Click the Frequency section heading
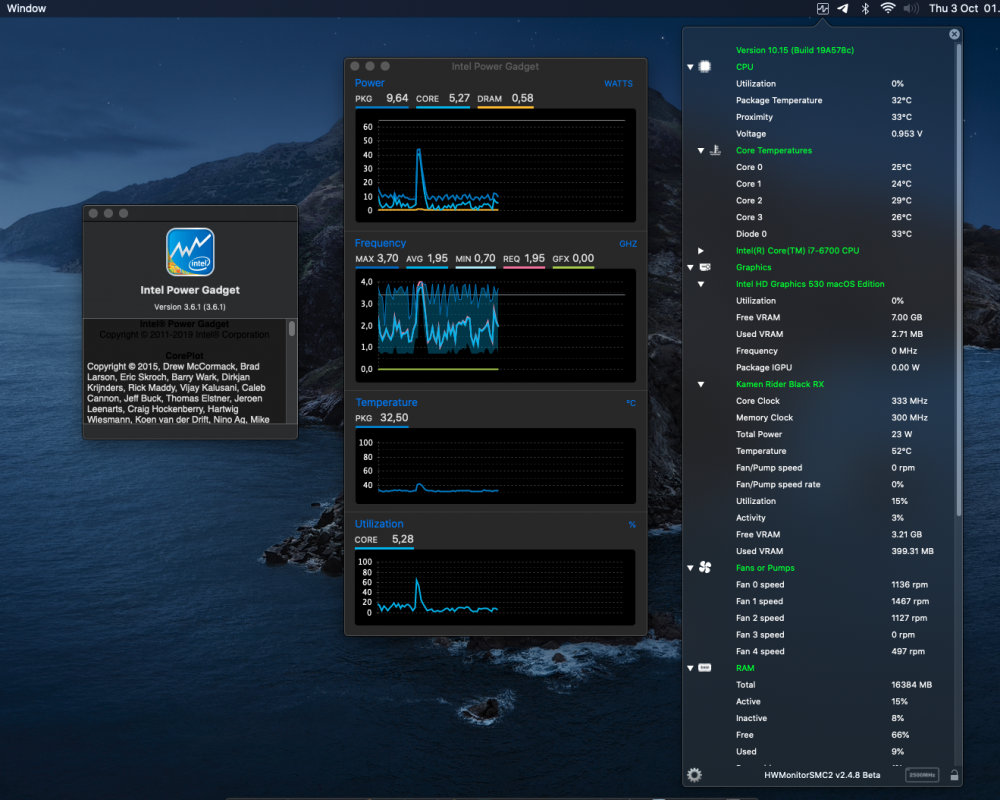This screenshot has width=1000, height=800. [380, 243]
